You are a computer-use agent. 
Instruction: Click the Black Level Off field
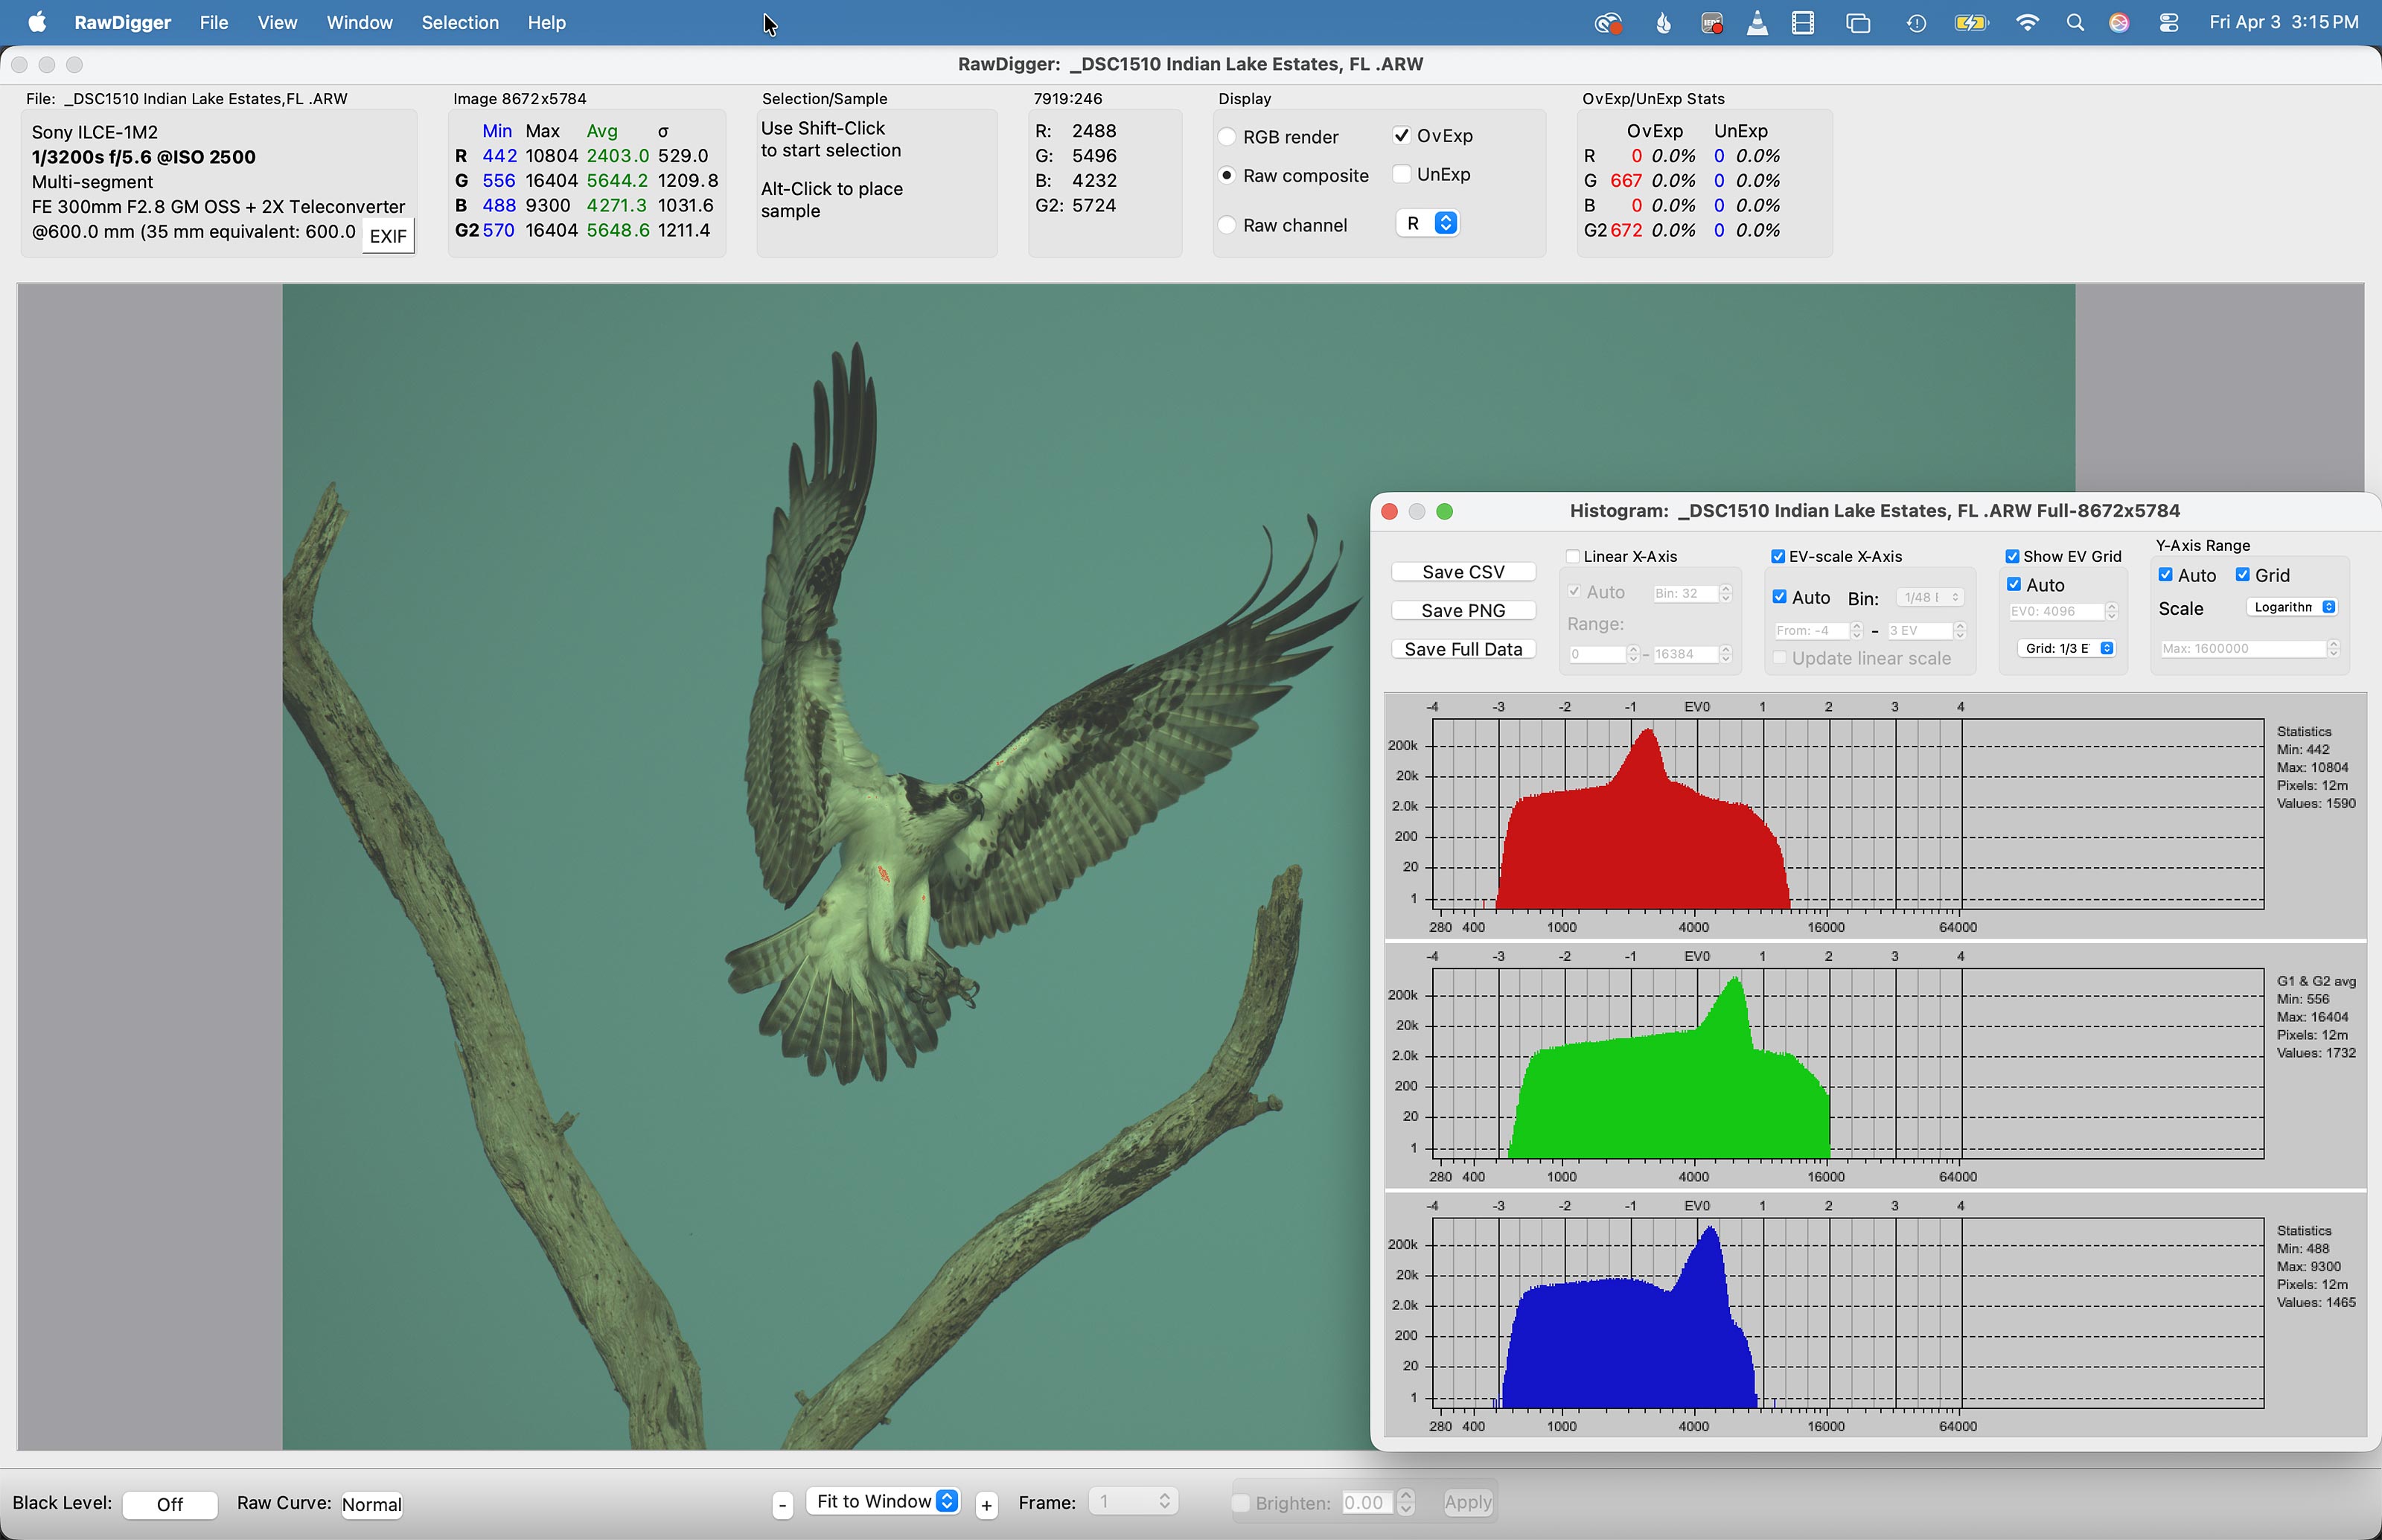(x=170, y=1505)
